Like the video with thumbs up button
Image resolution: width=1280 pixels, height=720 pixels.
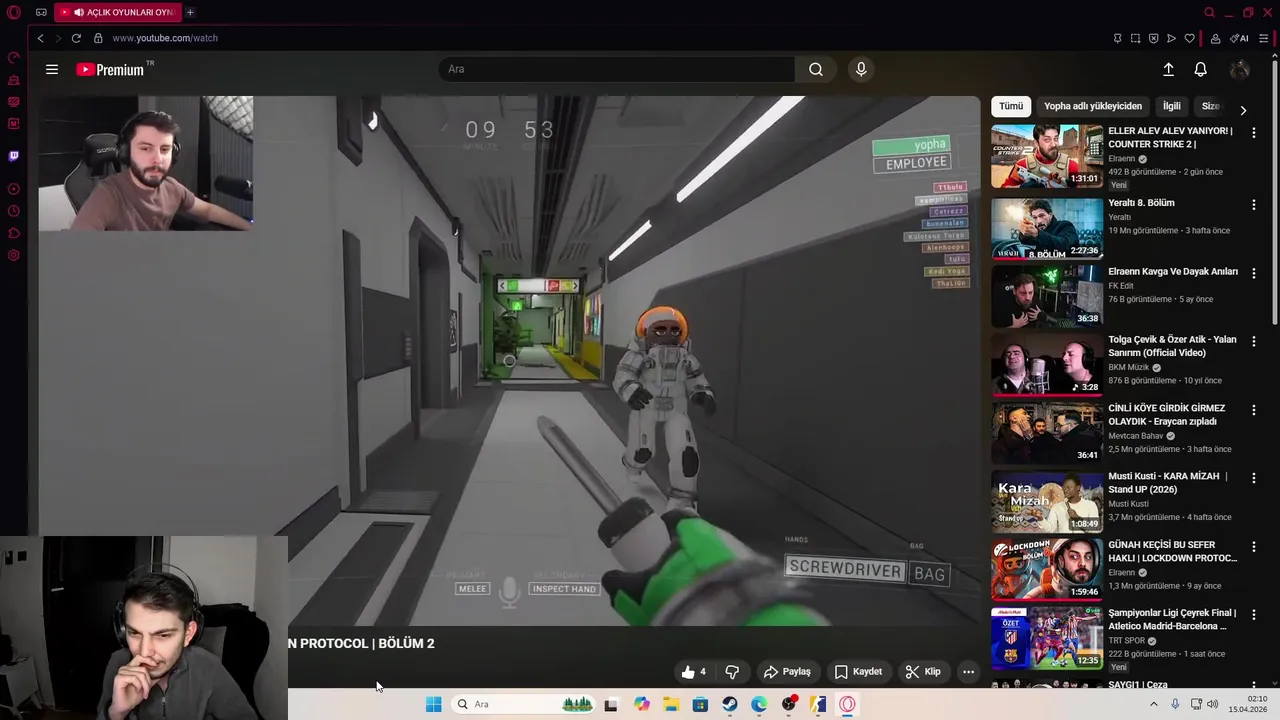point(694,672)
